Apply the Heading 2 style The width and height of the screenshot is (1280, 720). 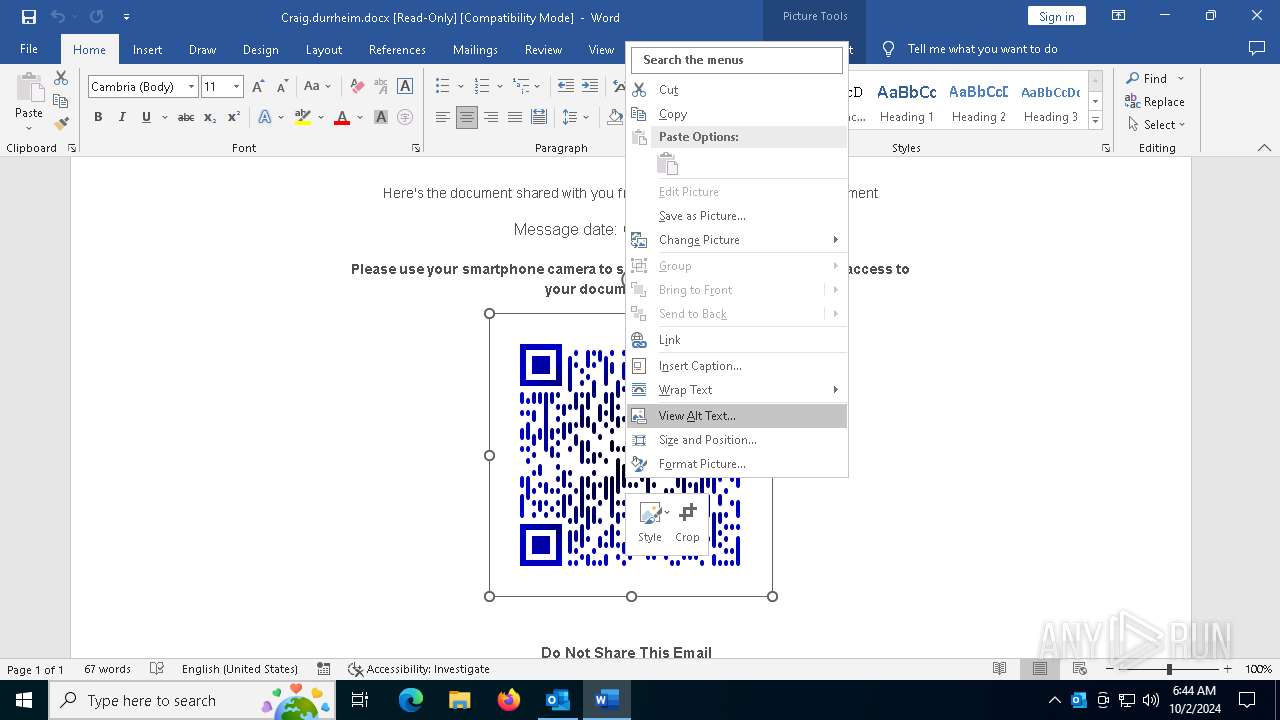point(979,103)
